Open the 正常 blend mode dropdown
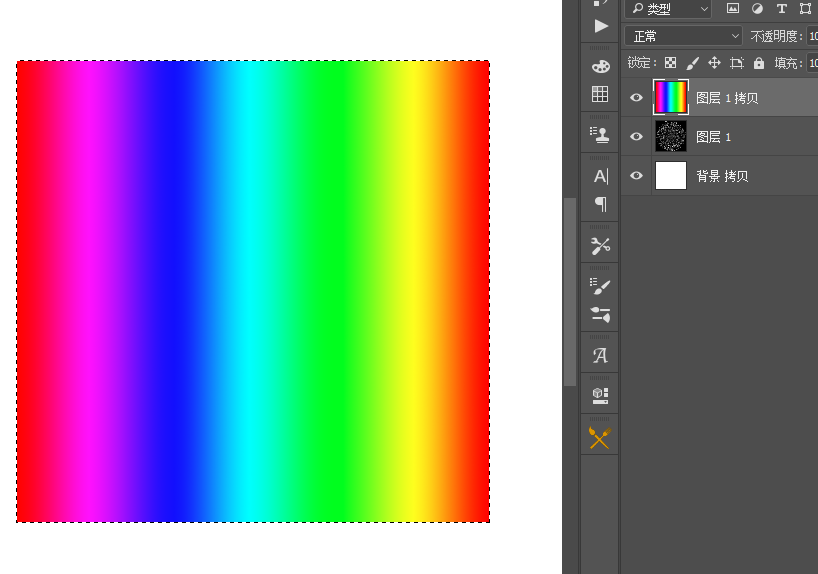Viewport: 818px width, 574px height. pyautogui.click(x=683, y=36)
